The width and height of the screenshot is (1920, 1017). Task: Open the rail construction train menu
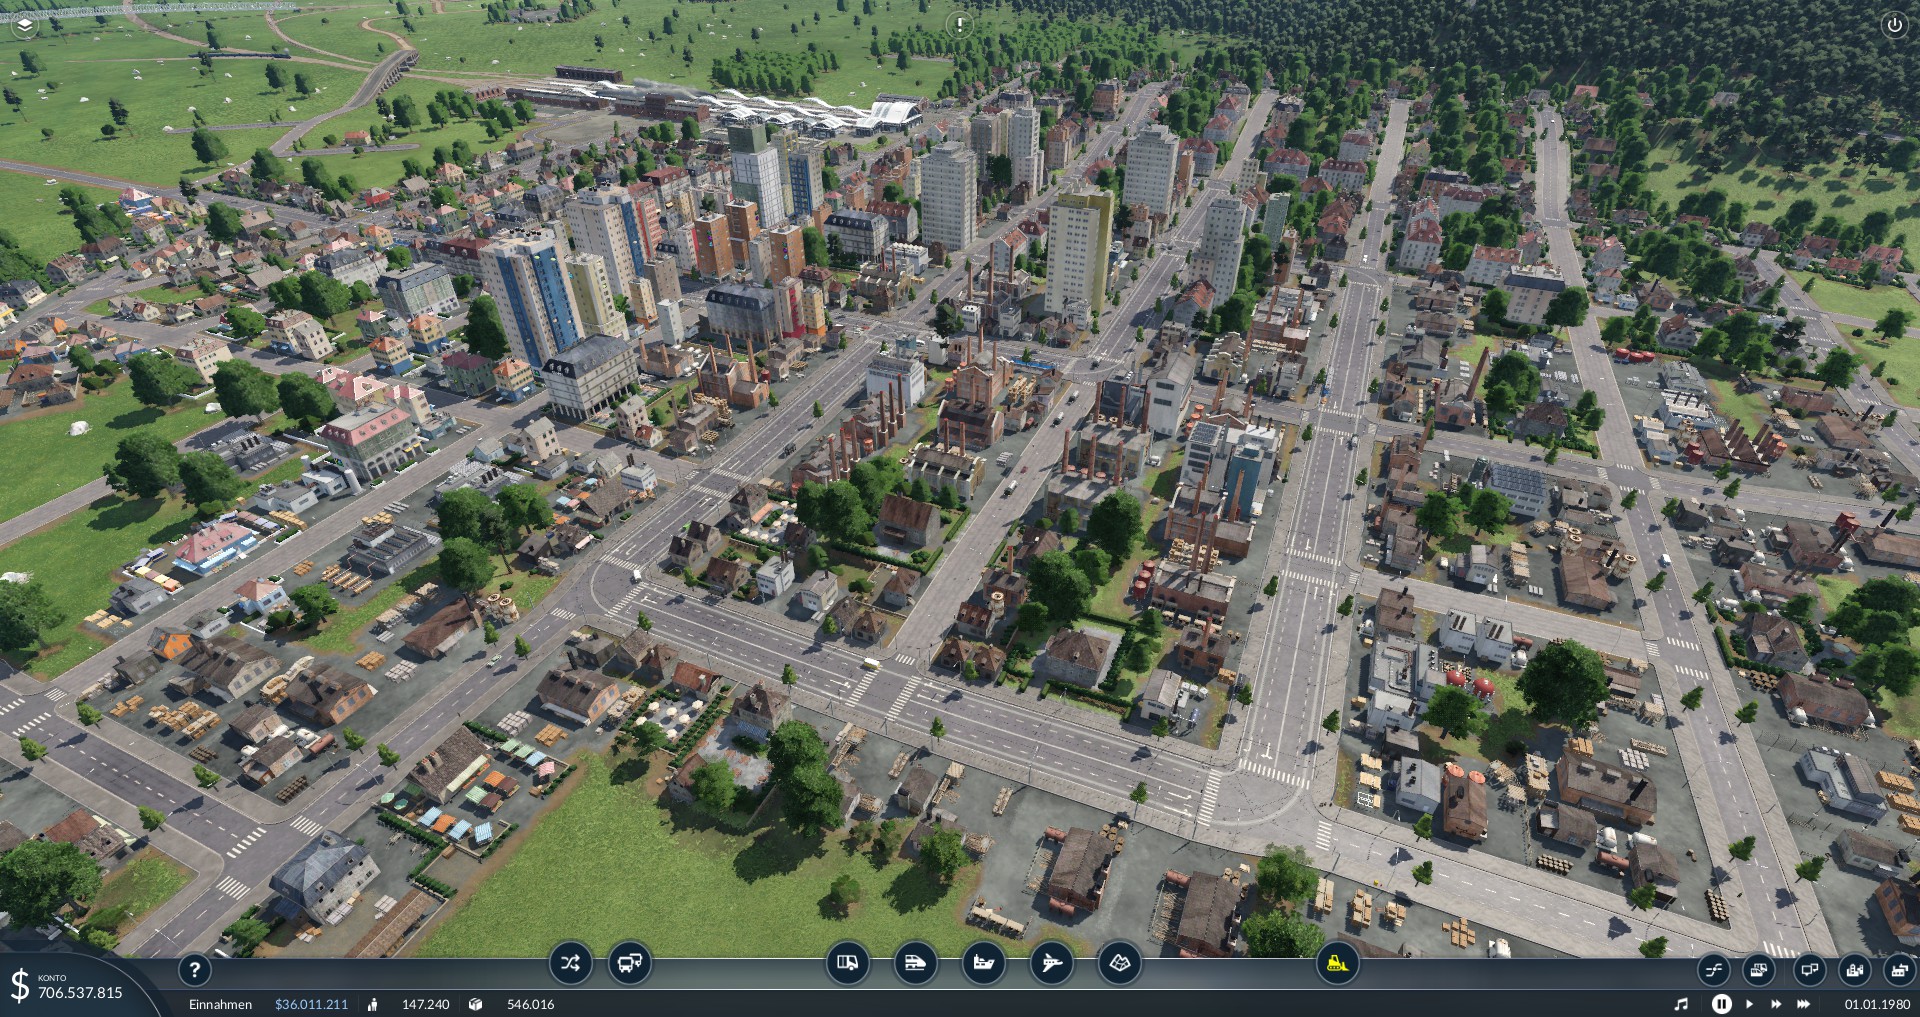[x=915, y=964]
